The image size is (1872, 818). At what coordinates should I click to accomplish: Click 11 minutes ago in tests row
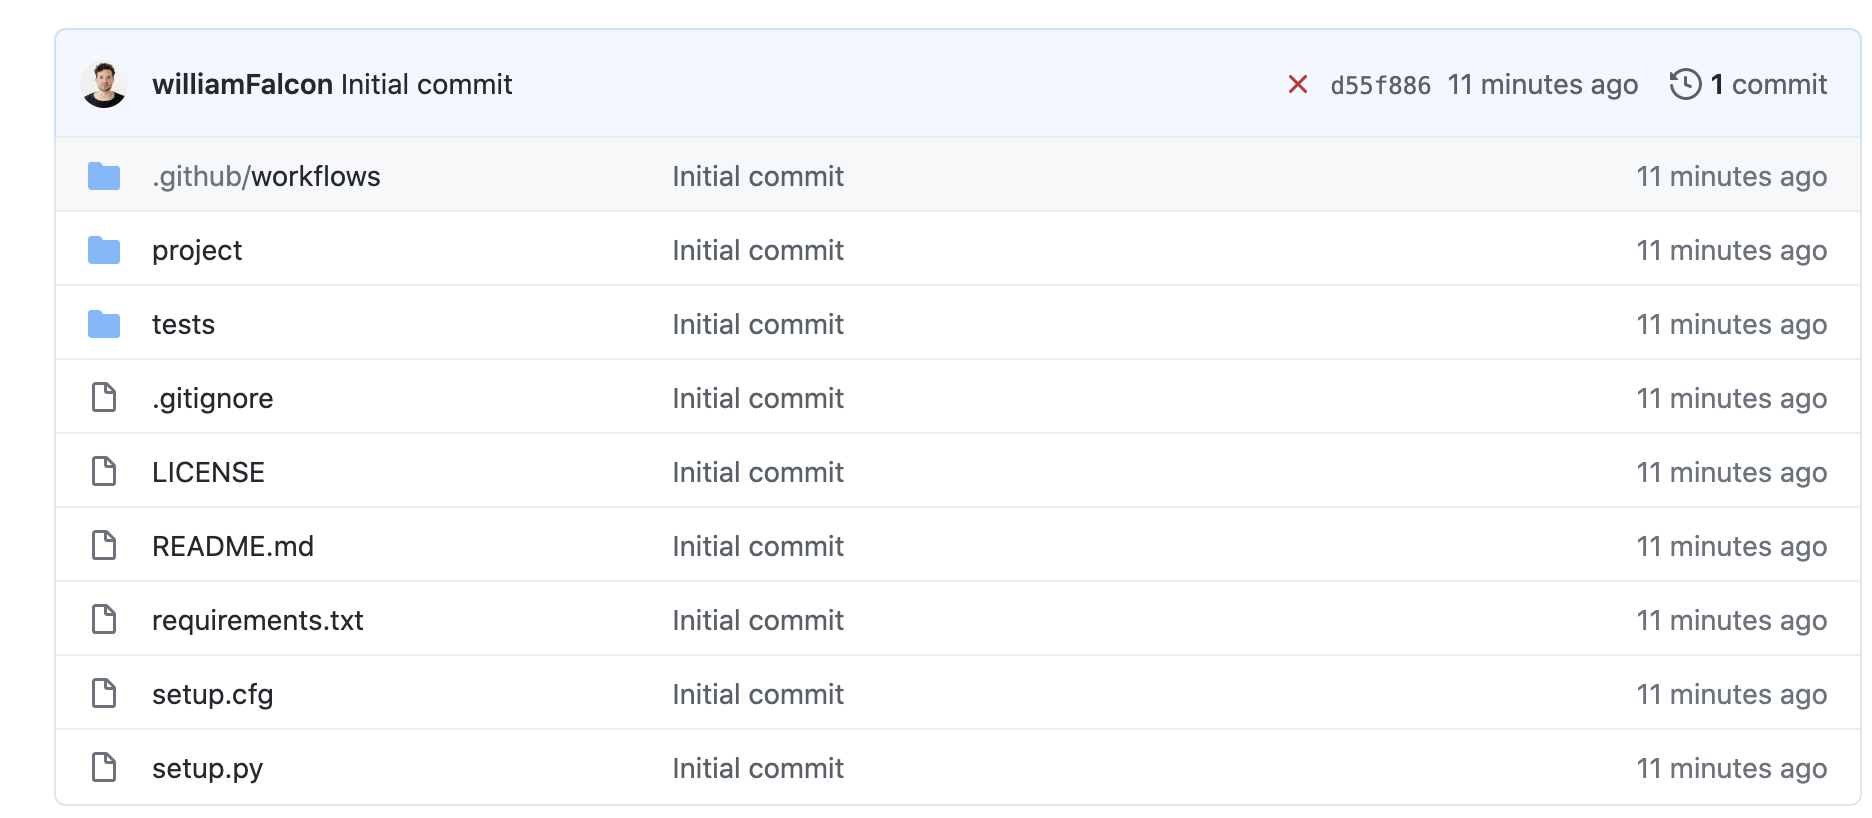1732,325
